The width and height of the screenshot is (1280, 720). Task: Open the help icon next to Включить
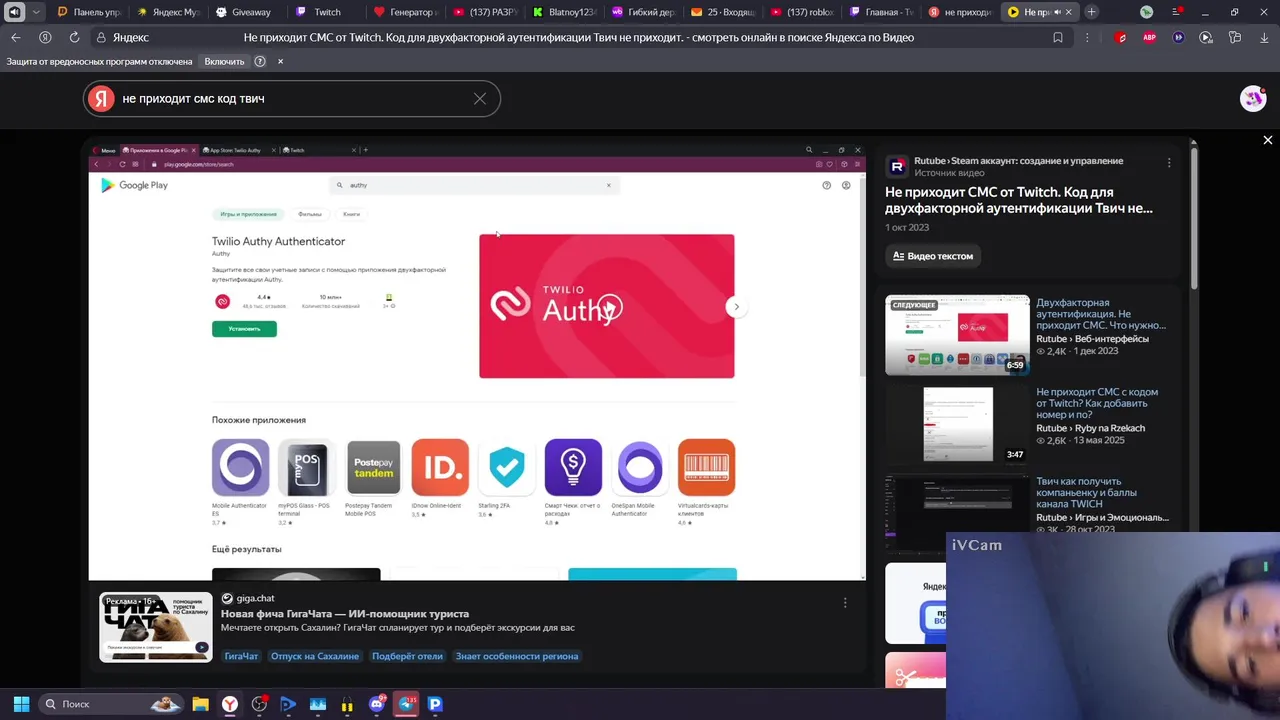point(260,61)
